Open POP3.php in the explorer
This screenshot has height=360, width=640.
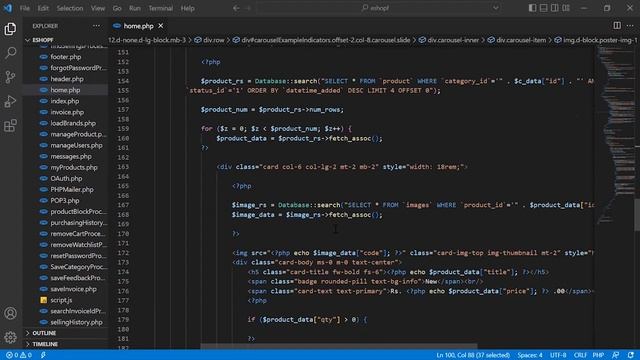[65, 200]
